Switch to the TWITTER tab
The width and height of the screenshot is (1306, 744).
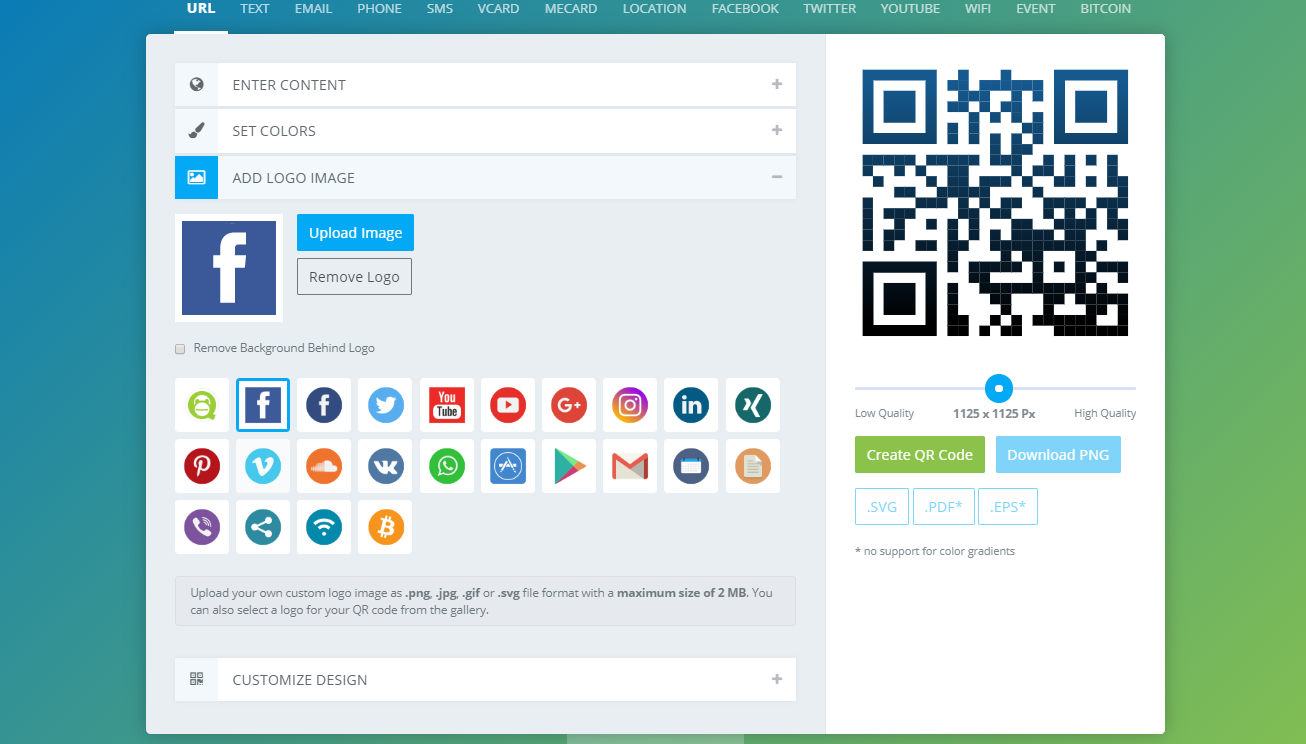(x=829, y=9)
